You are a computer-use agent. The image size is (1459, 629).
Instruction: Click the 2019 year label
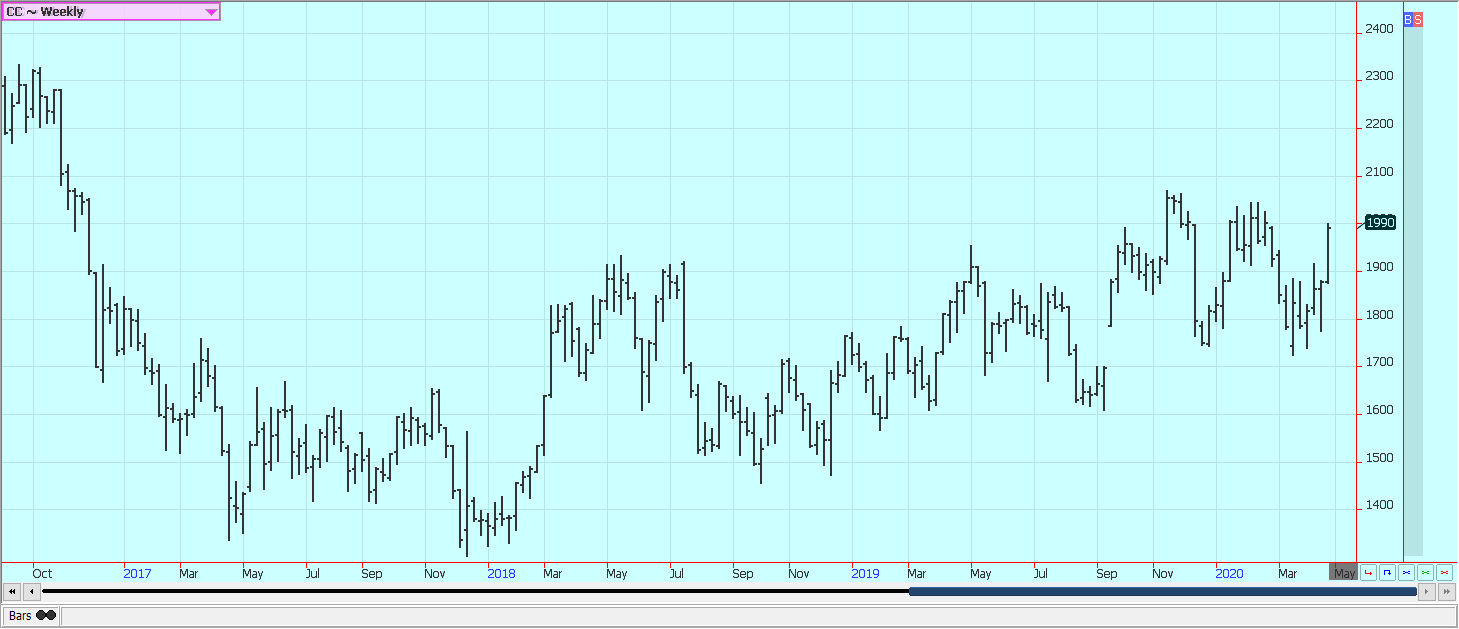pyautogui.click(x=865, y=573)
